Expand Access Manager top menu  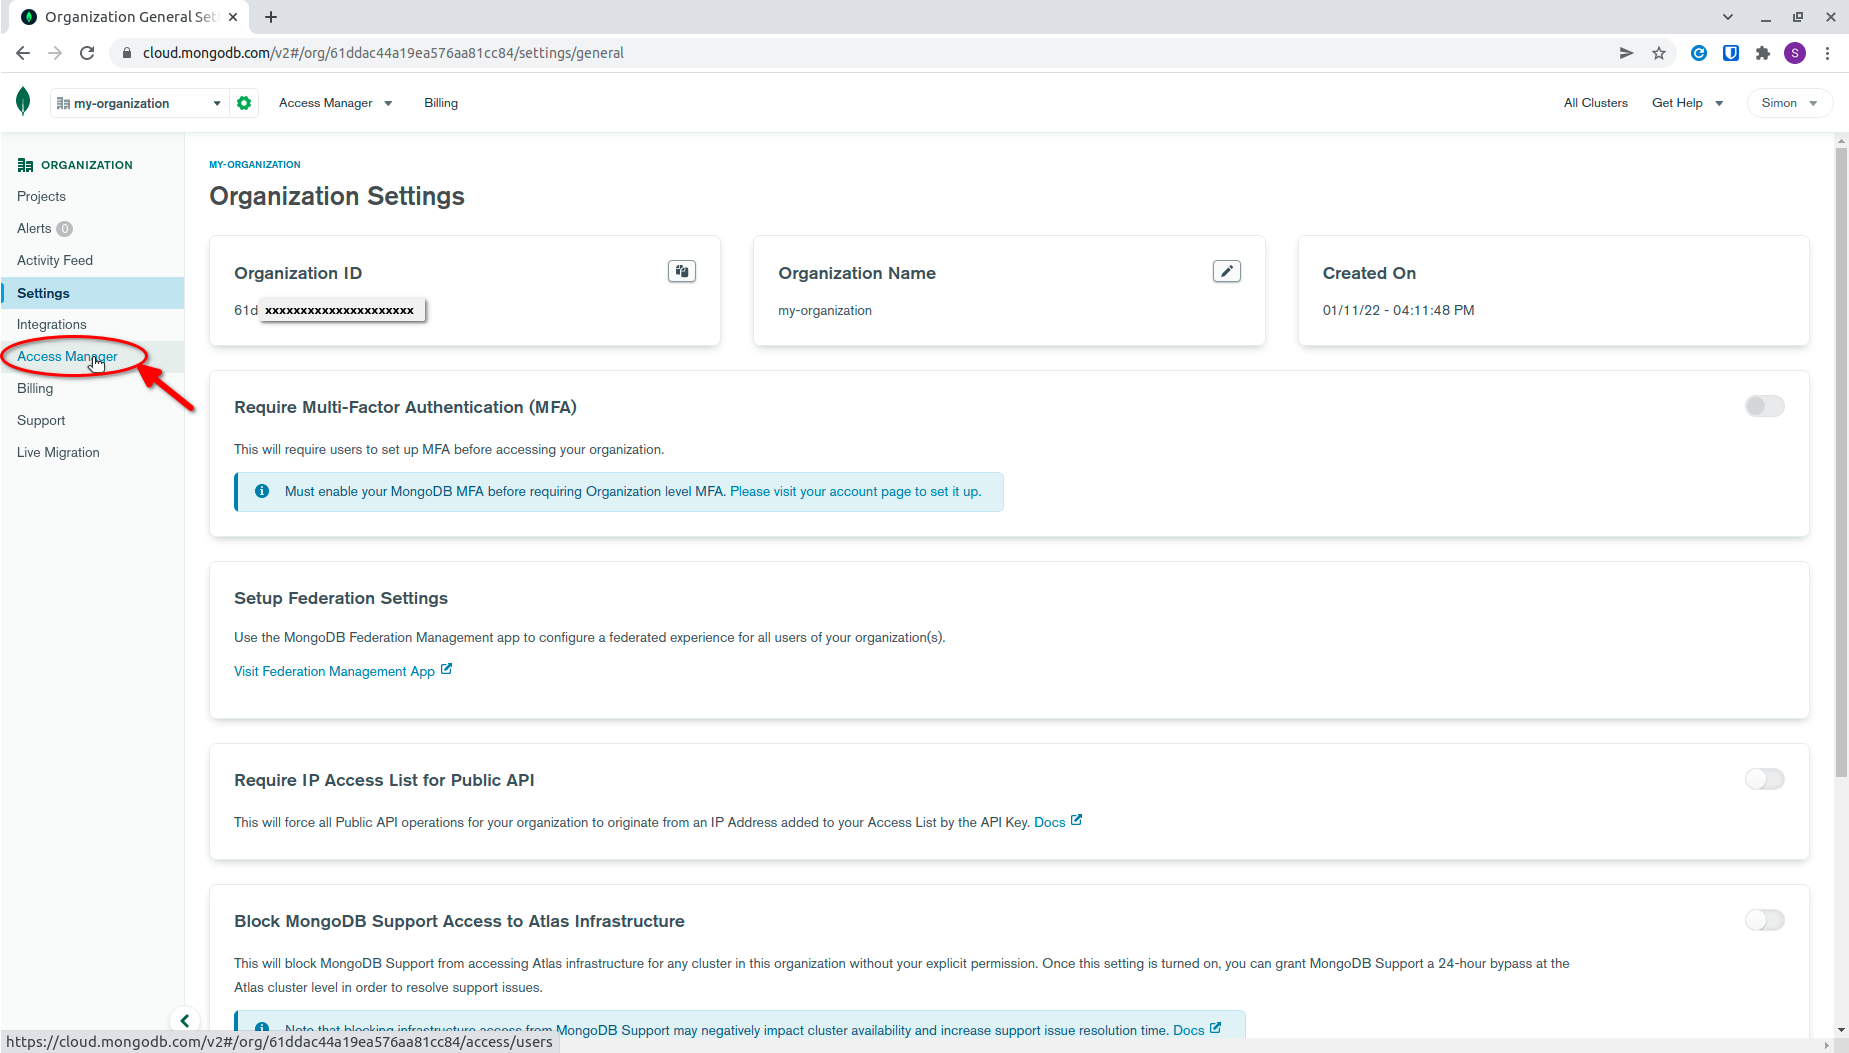(x=335, y=103)
